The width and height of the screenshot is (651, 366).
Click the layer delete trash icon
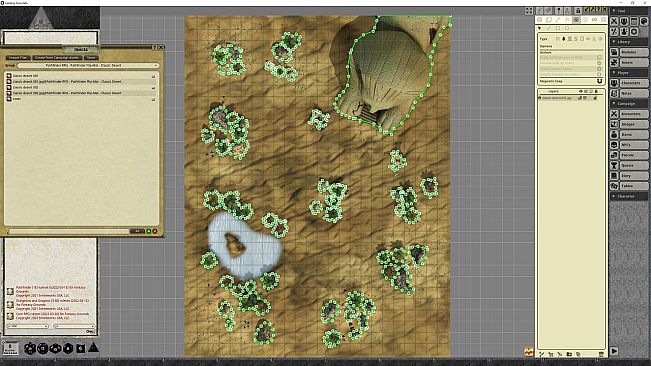click(601, 354)
